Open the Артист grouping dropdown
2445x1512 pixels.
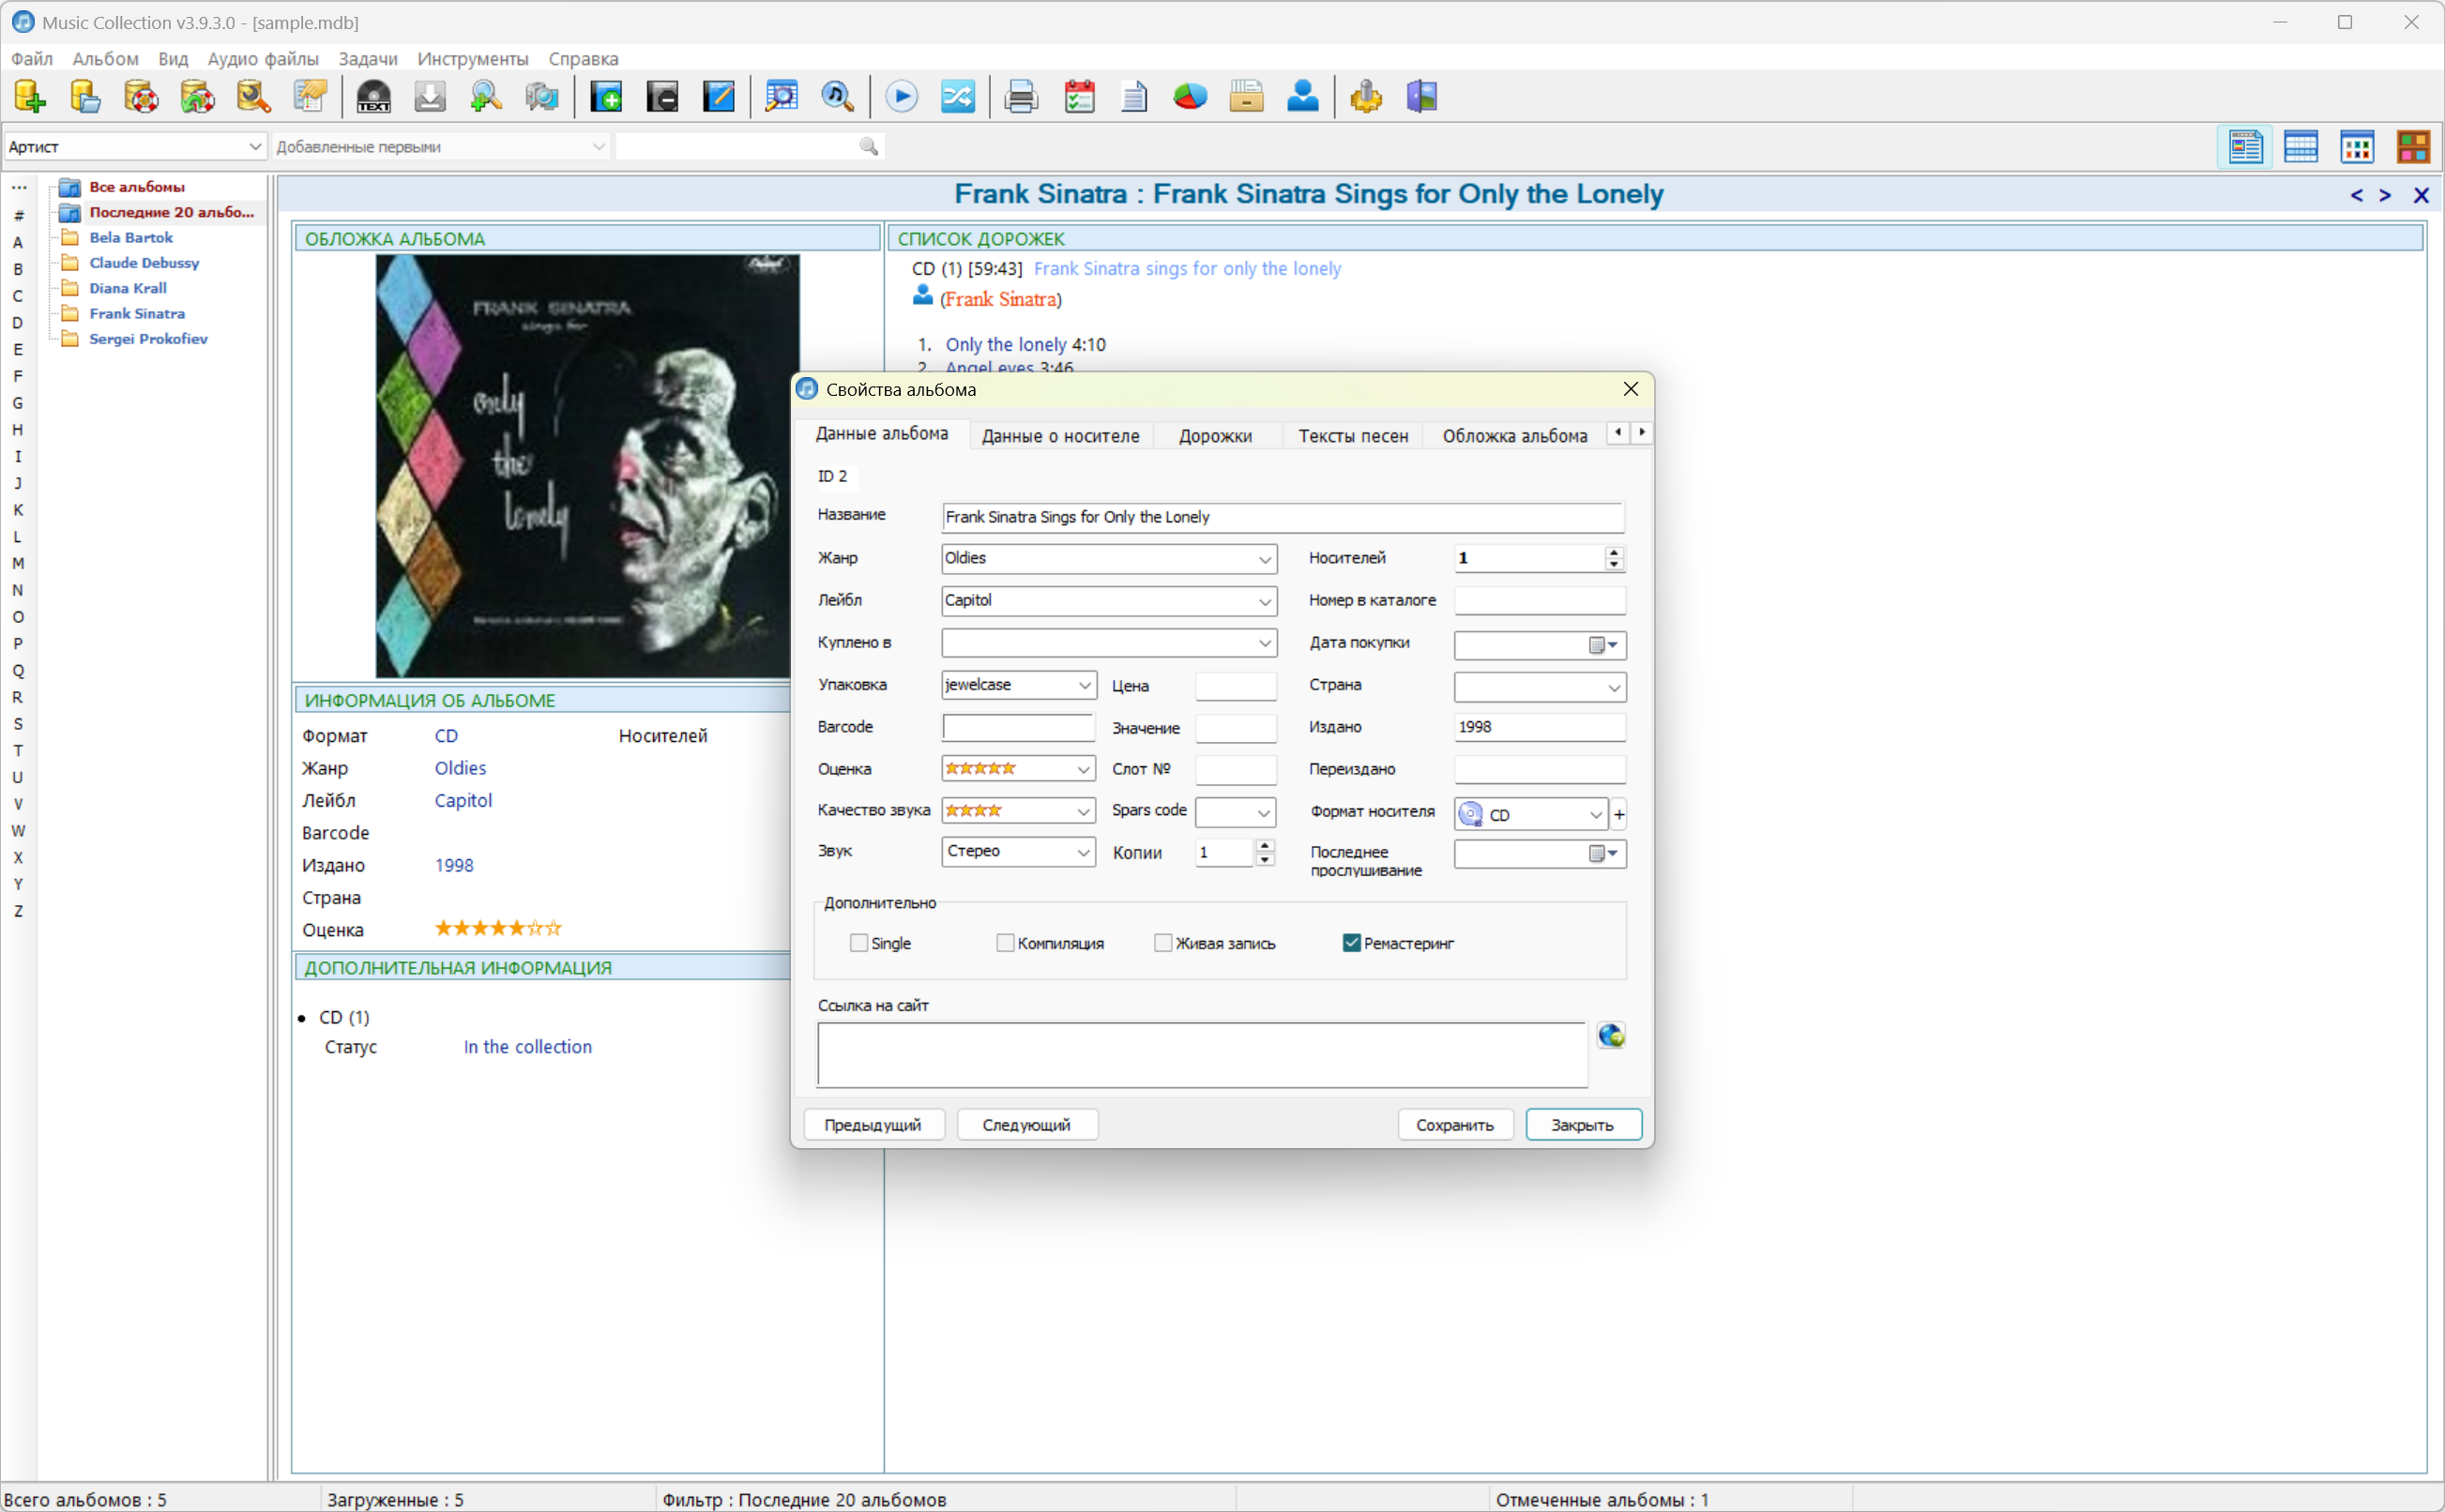click(254, 147)
